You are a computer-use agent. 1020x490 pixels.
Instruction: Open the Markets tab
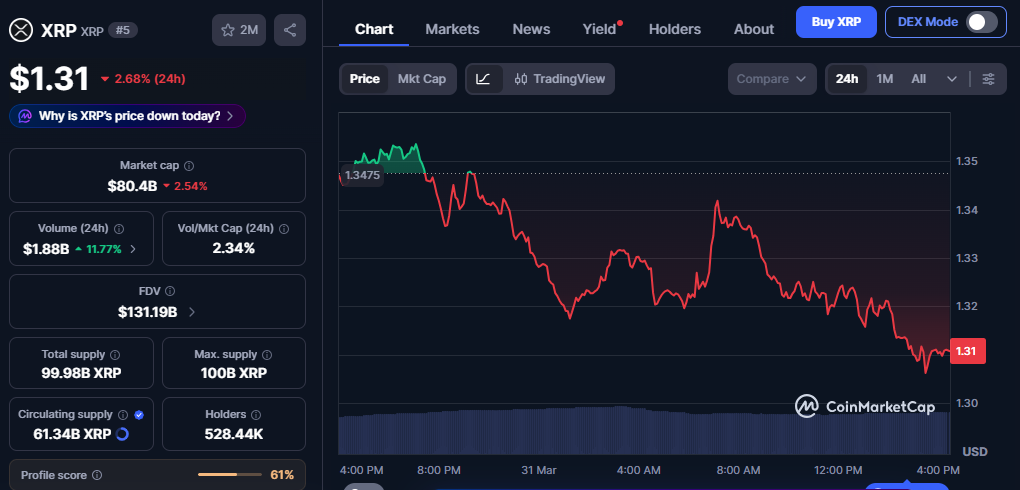pos(452,29)
